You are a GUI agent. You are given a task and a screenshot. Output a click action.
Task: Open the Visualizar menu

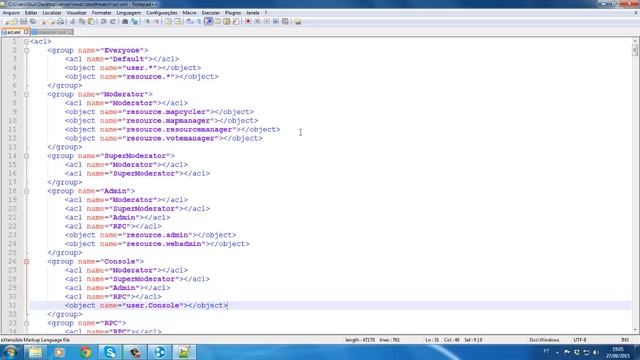pyautogui.click(x=76, y=13)
